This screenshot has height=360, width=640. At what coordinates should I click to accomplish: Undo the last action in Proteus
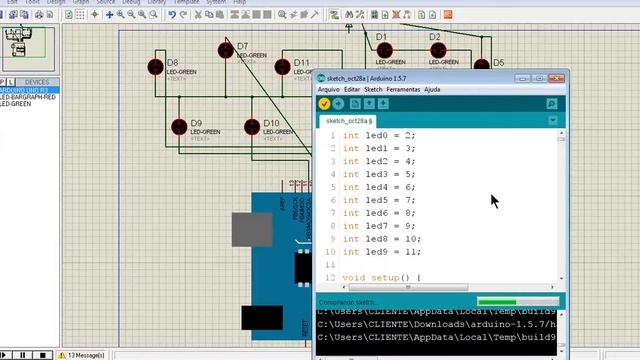[x=172, y=15]
